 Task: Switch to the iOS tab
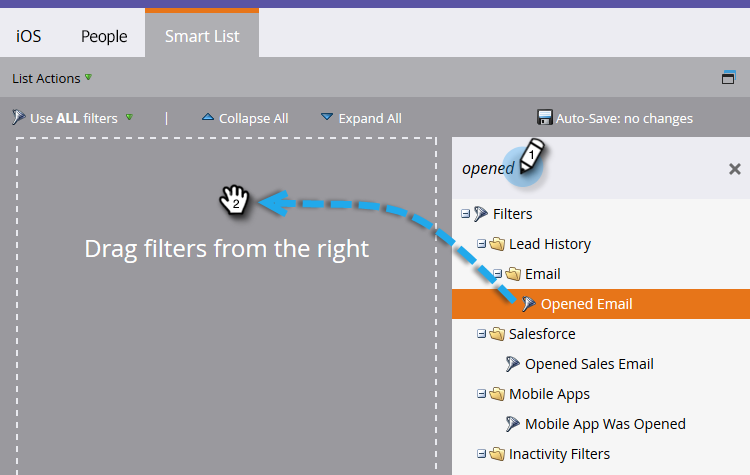[x=29, y=36]
